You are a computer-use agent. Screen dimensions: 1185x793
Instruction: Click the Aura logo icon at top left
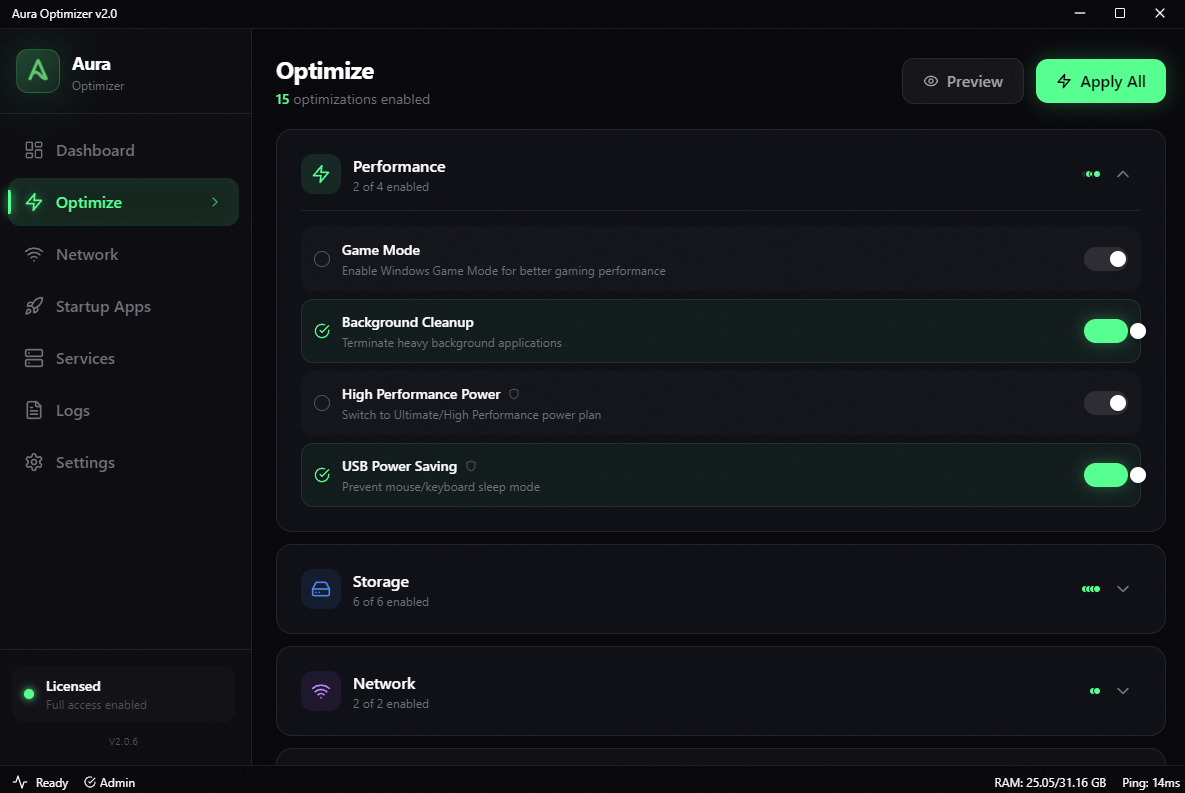coord(37,71)
